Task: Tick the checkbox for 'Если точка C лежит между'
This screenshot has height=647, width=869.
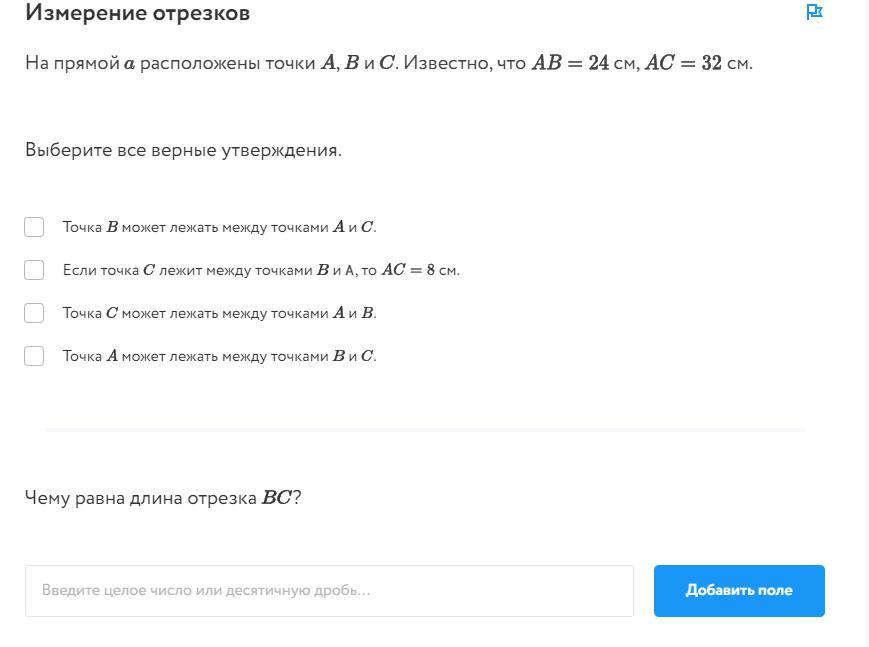Action: [34, 270]
